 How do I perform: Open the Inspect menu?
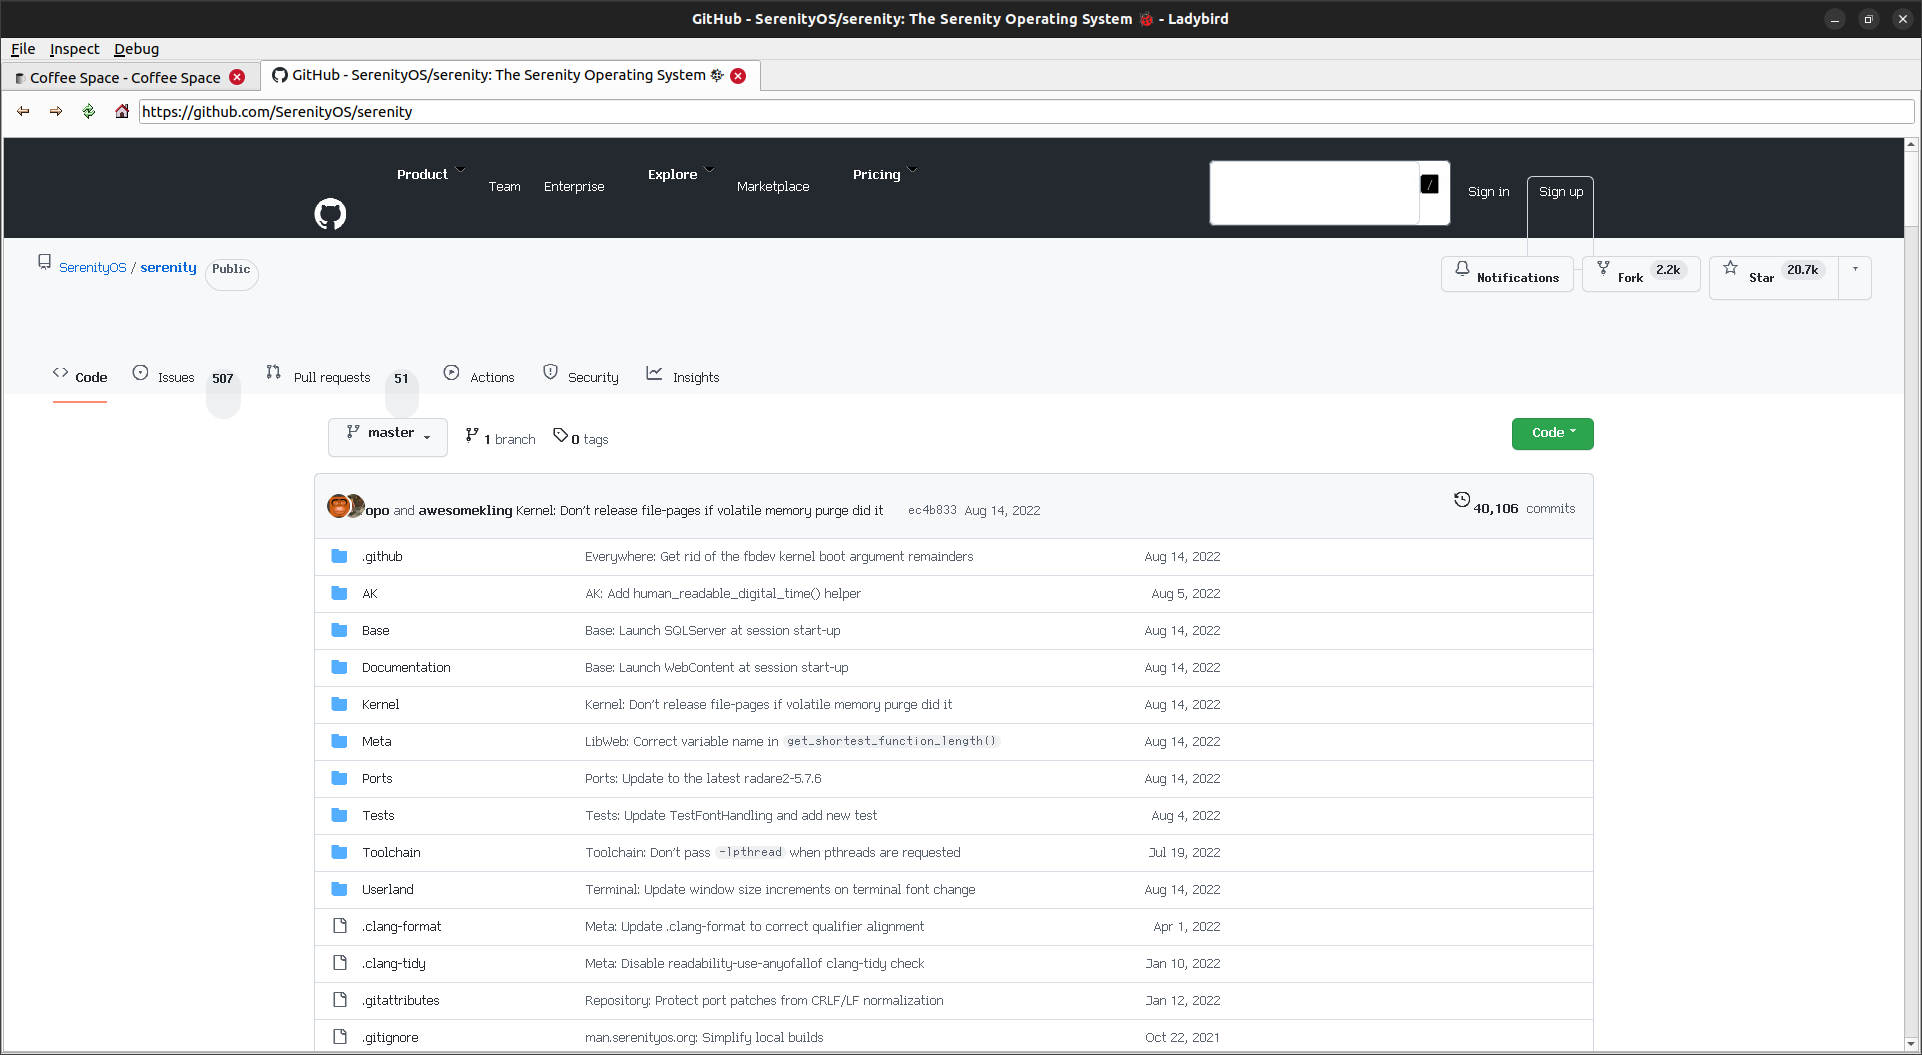[x=75, y=49]
